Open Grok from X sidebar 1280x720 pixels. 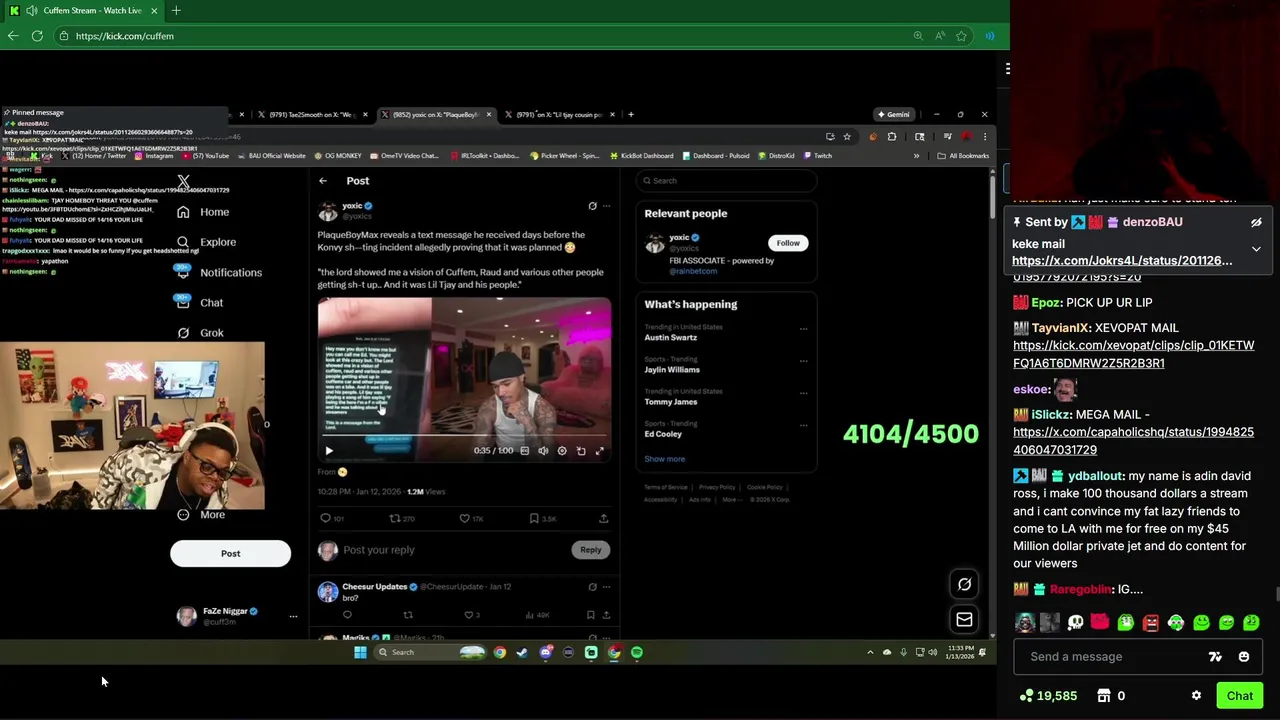point(200,333)
